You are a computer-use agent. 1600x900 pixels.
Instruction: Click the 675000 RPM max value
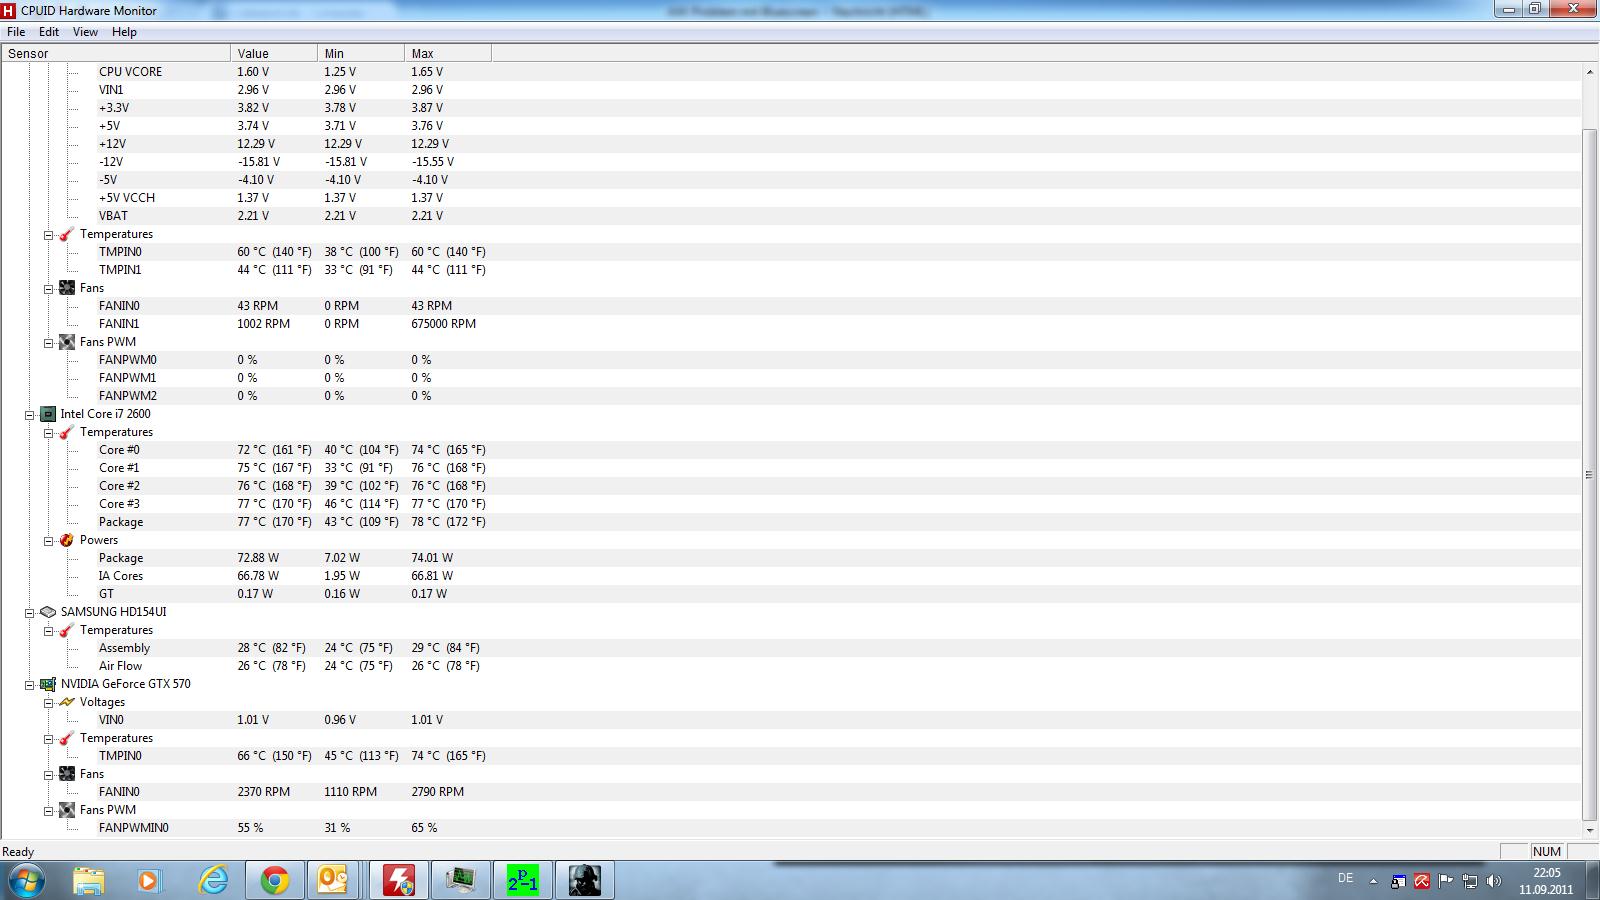click(x=443, y=324)
